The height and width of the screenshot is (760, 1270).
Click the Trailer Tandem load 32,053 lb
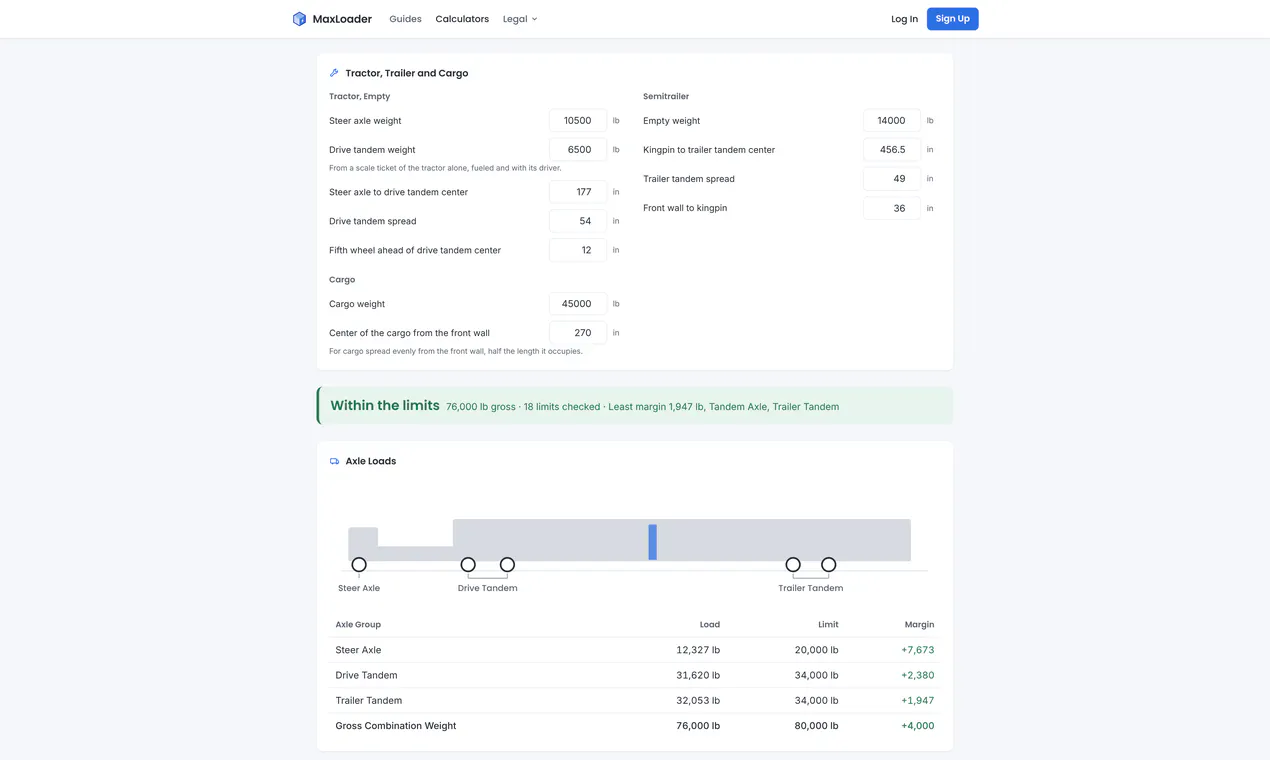pos(698,700)
